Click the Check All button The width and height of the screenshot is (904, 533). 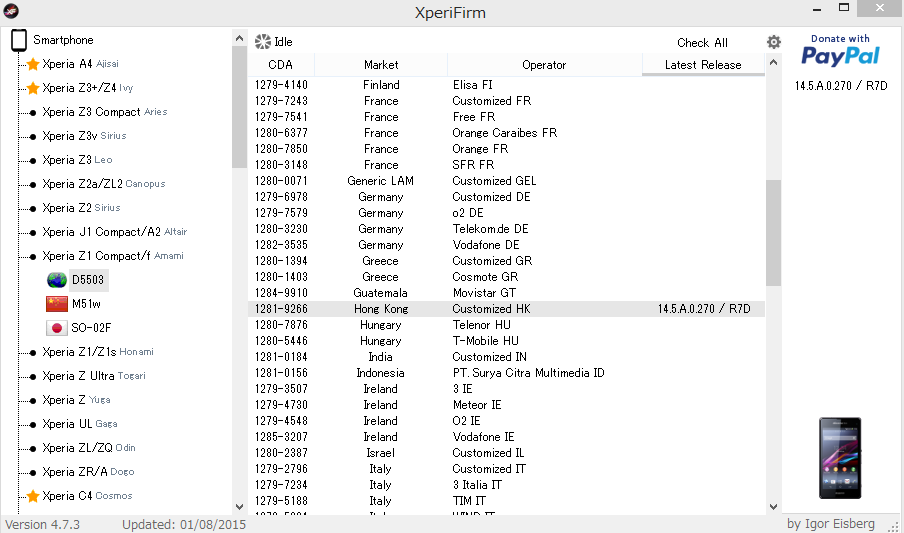(x=702, y=43)
